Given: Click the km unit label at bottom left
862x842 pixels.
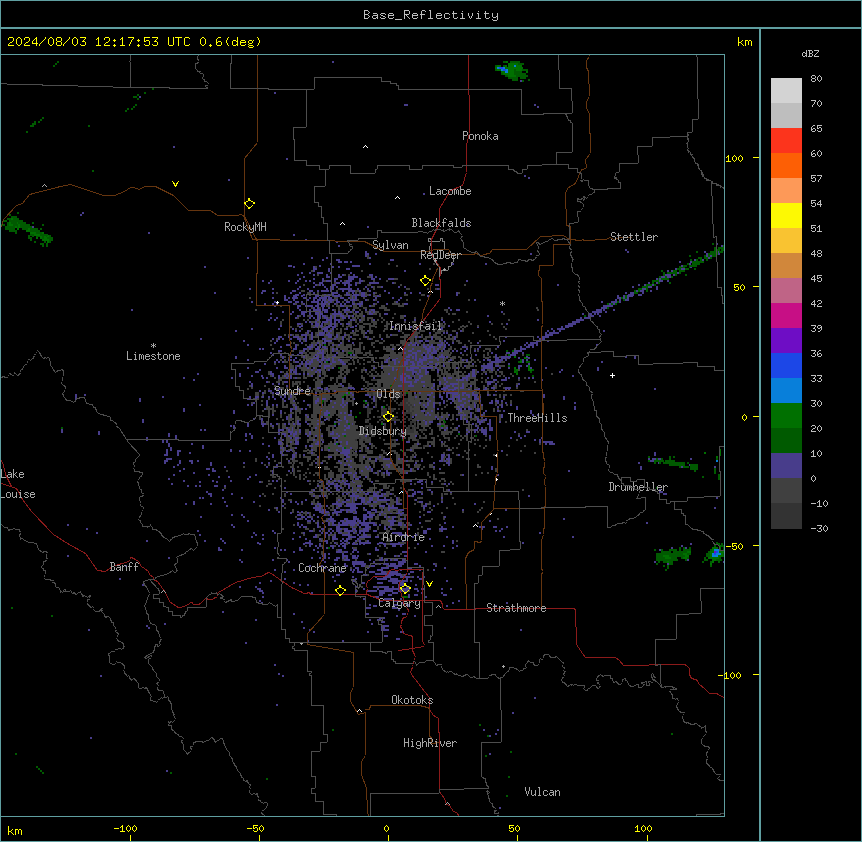Looking at the screenshot, I should tap(15, 830).
